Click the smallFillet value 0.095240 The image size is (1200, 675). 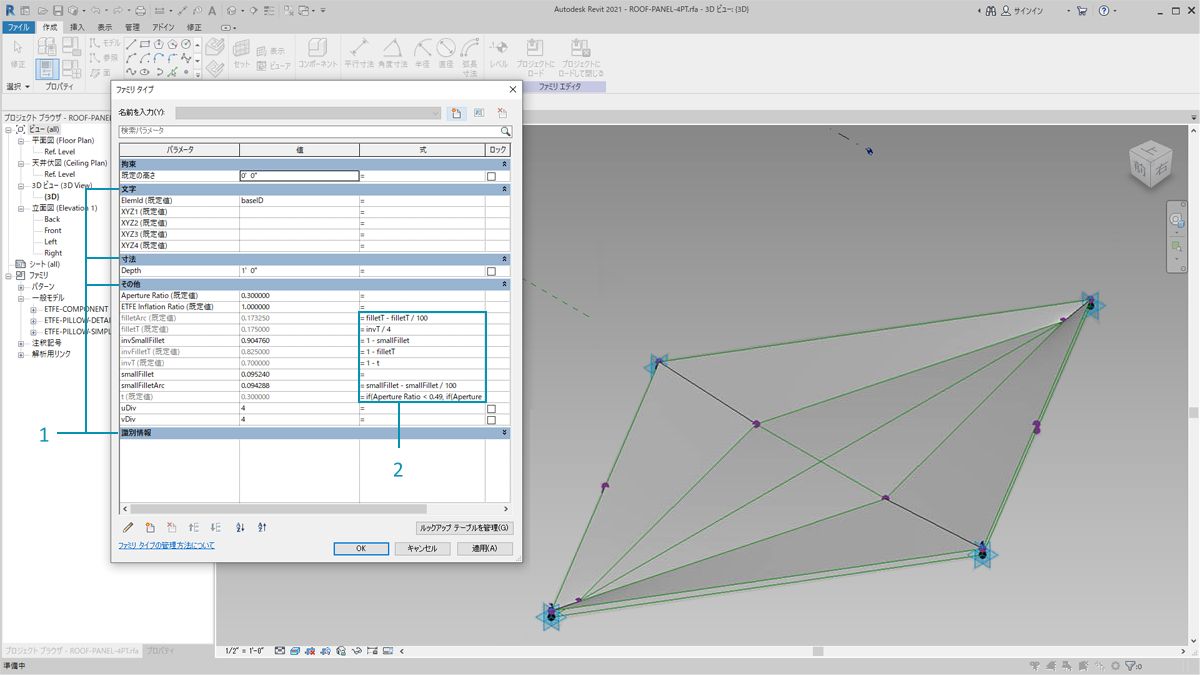(x=299, y=374)
